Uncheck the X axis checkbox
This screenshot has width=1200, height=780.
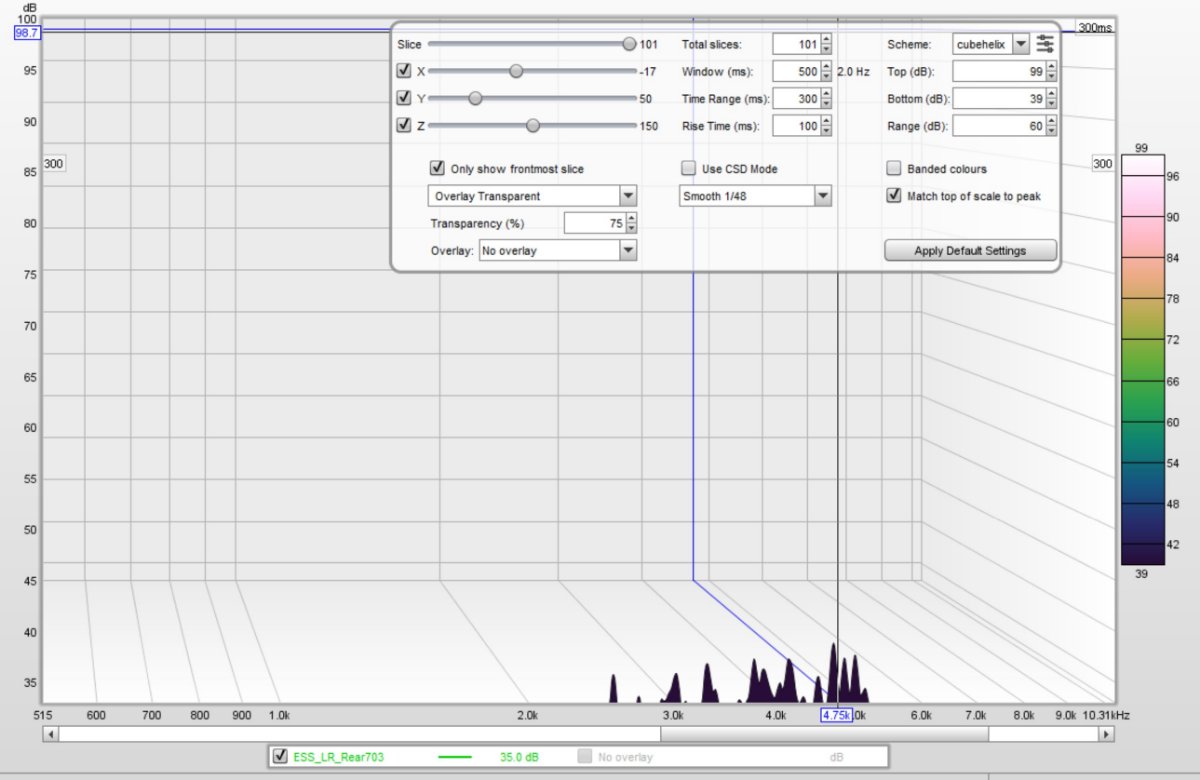404,71
